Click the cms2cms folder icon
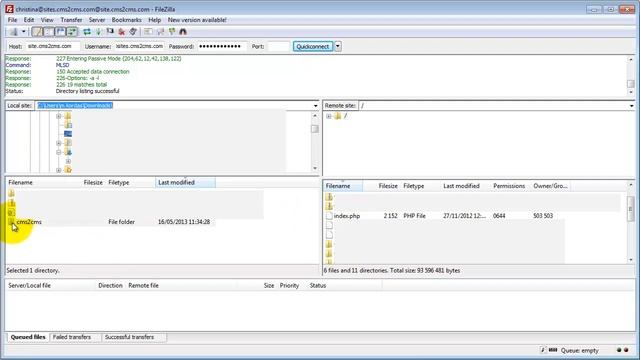The height and width of the screenshot is (360, 640). pyautogui.click(x=11, y=222)
